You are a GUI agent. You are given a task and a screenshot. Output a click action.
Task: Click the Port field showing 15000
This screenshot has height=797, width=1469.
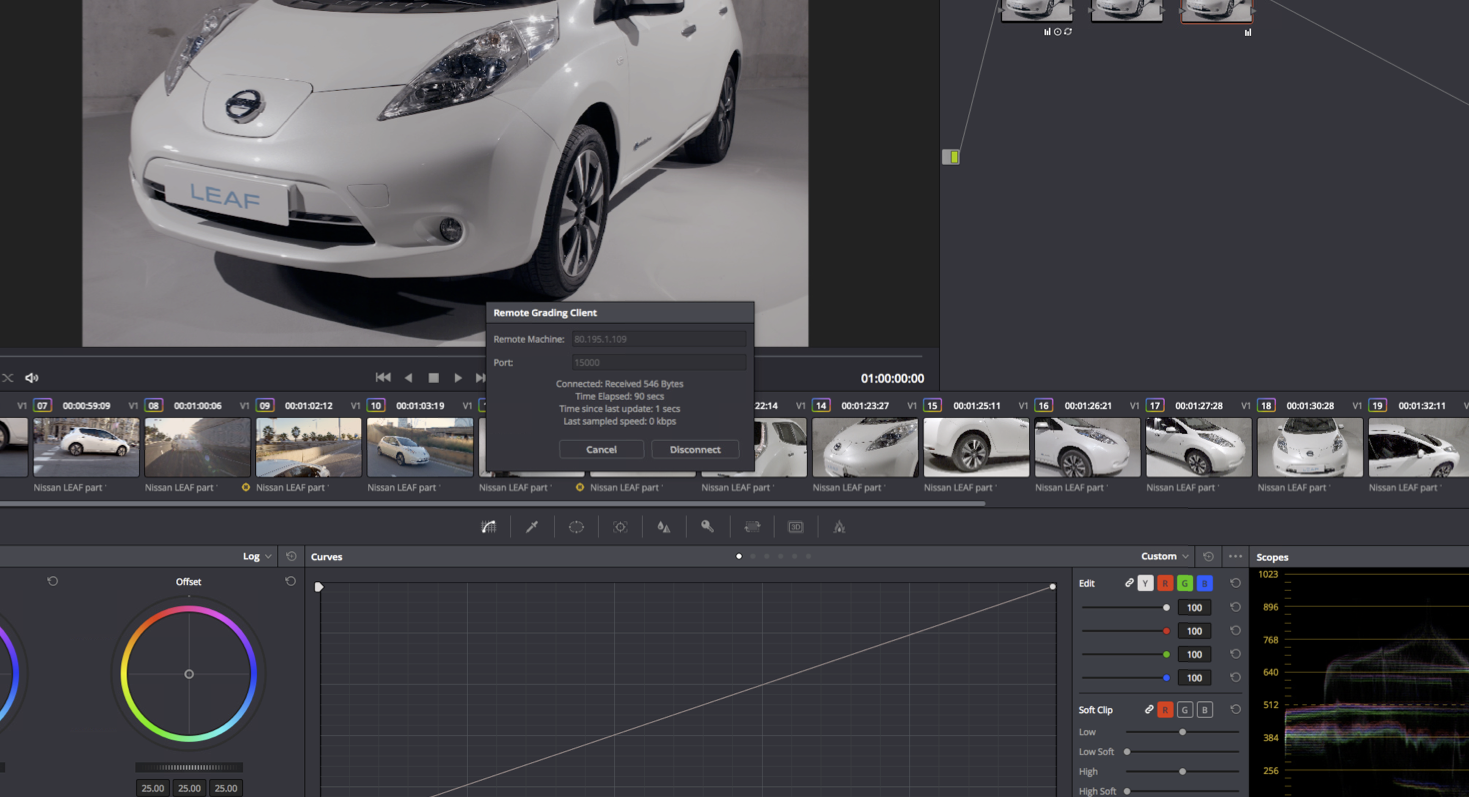[659, 362]
